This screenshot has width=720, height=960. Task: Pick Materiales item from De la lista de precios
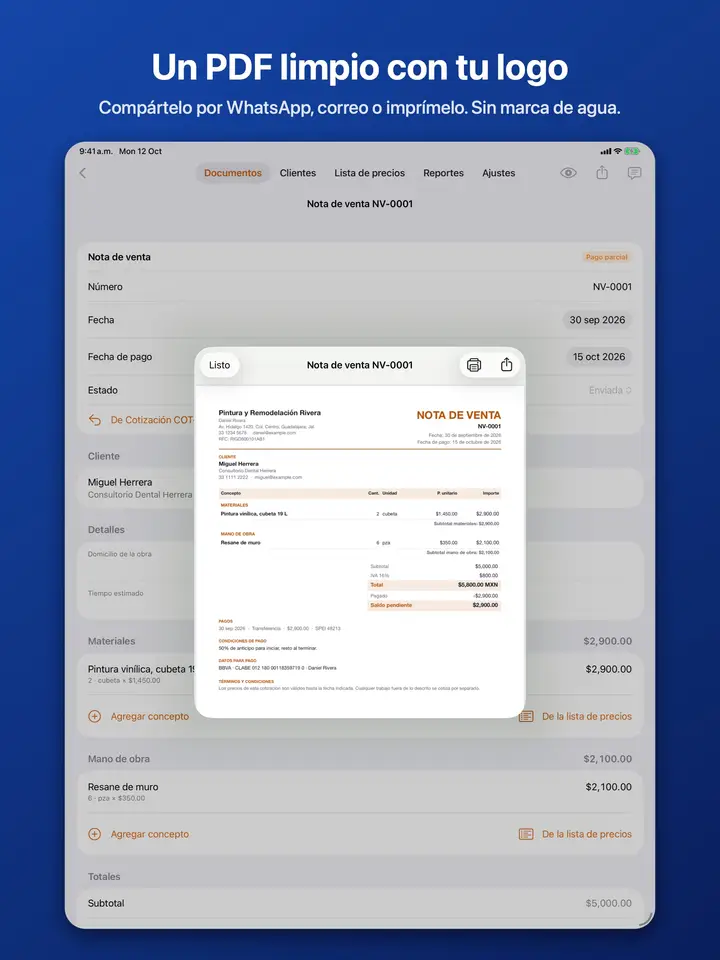[x=587, y=716]
